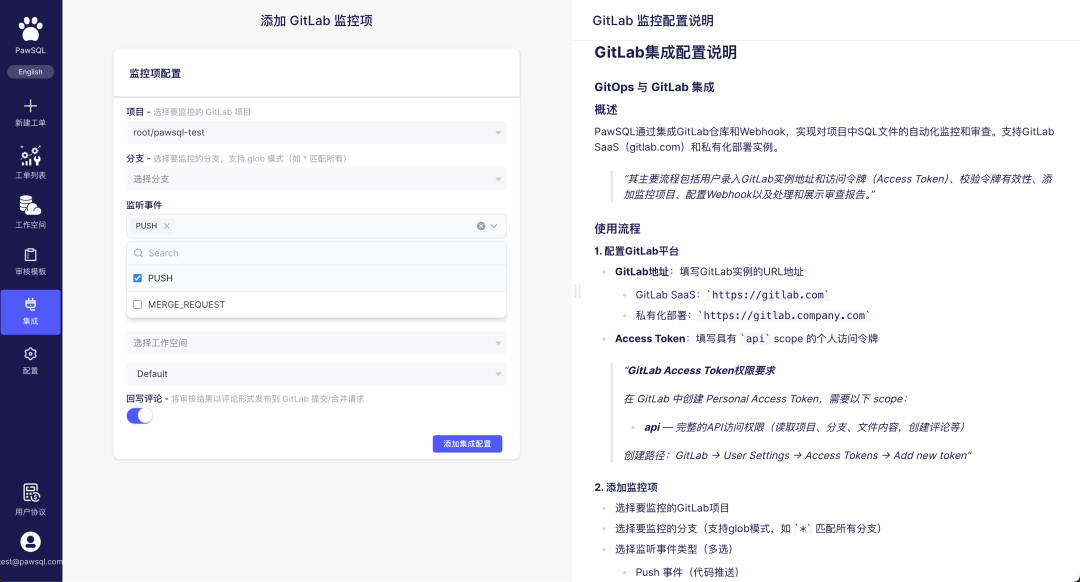Screen dimensions: 1080x582
Task: Click the 添加 GitLab 监控项 title
Action: (316, 21)
